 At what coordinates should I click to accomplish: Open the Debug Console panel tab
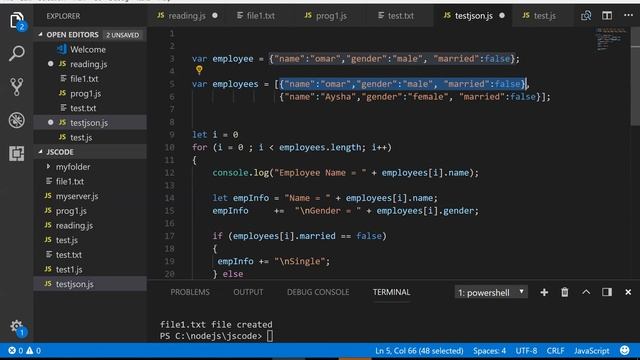(x=318, y=292)
